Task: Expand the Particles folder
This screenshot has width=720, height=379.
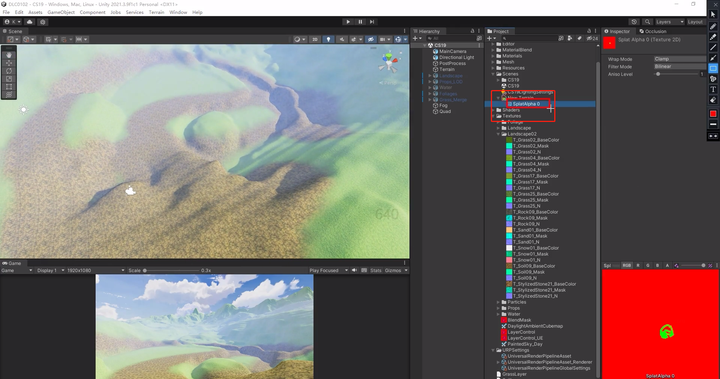Action: [498, 302]
